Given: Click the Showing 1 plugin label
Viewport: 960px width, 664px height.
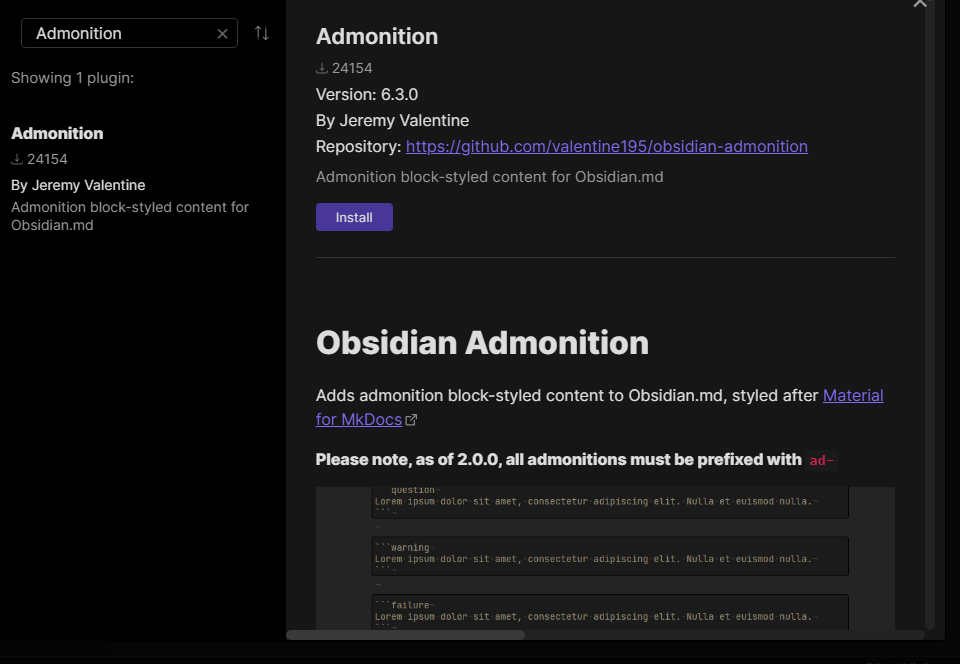Looking at the screenshot, I should pos(72,78).
